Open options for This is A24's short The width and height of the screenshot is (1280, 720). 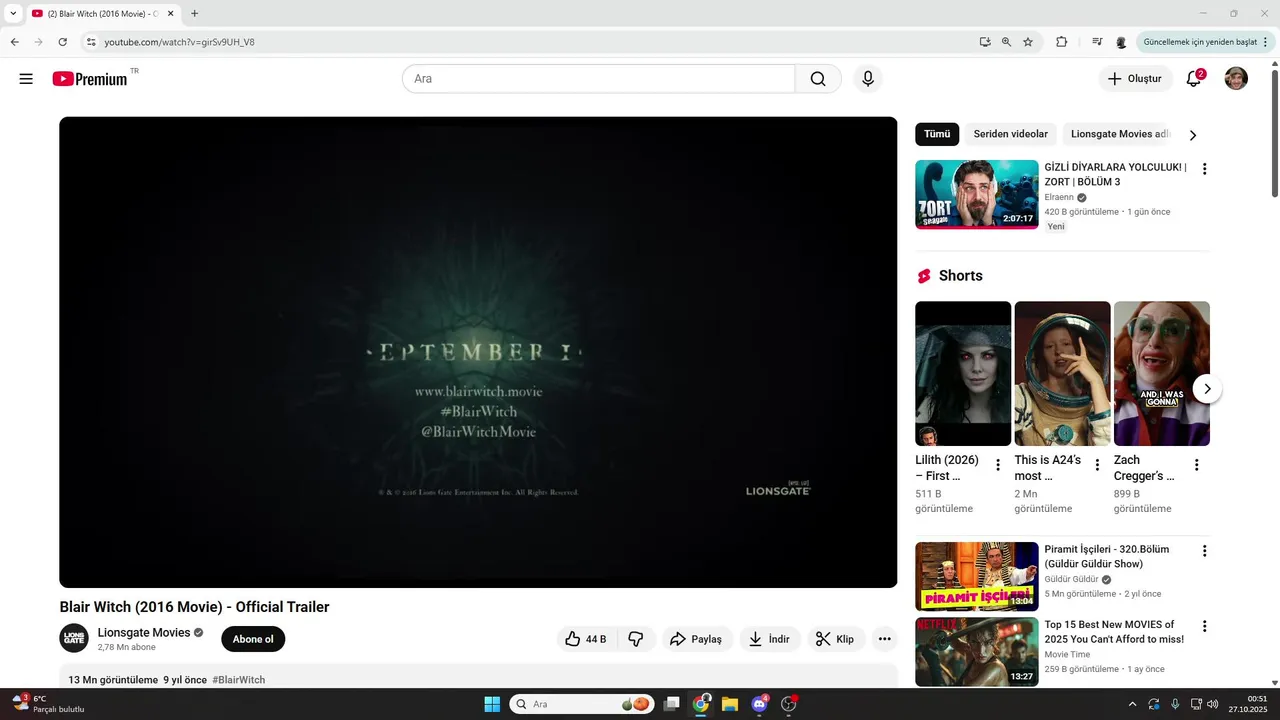click(1097, 465)
